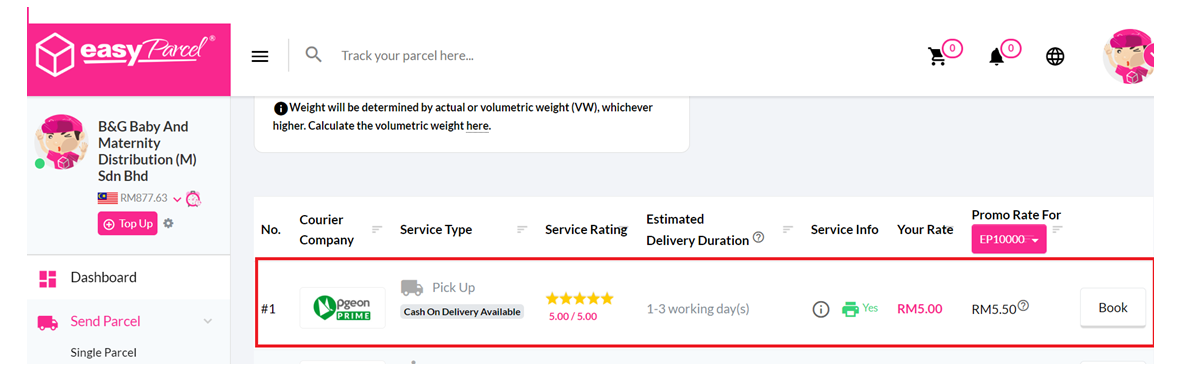
Task: Open the volumetric weight 'here' link
Action: coord(477,126)
